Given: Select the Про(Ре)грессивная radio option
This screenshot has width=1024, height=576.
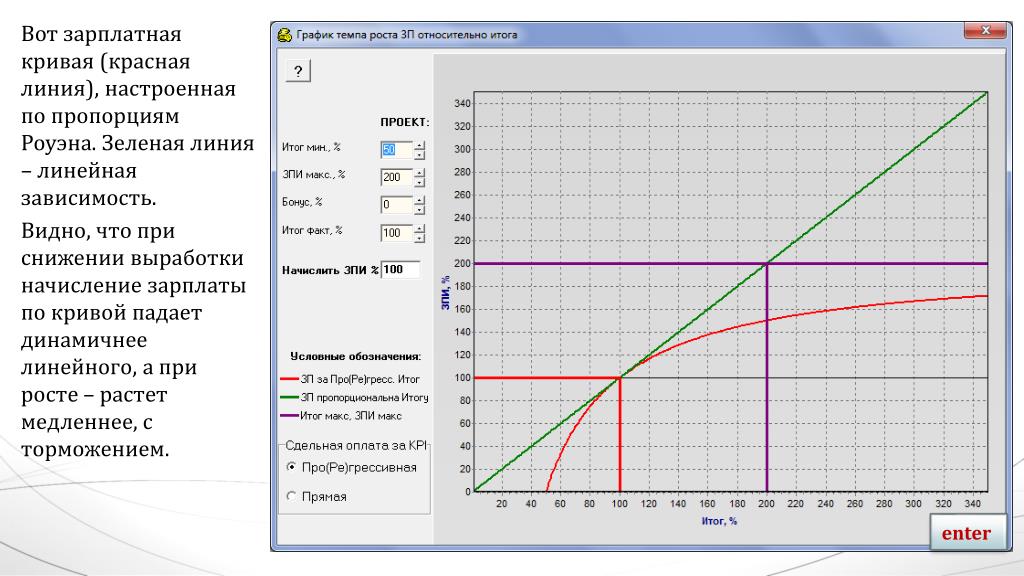Looking at the screenshot, I should pyautogui.click(x=292, y=467).
